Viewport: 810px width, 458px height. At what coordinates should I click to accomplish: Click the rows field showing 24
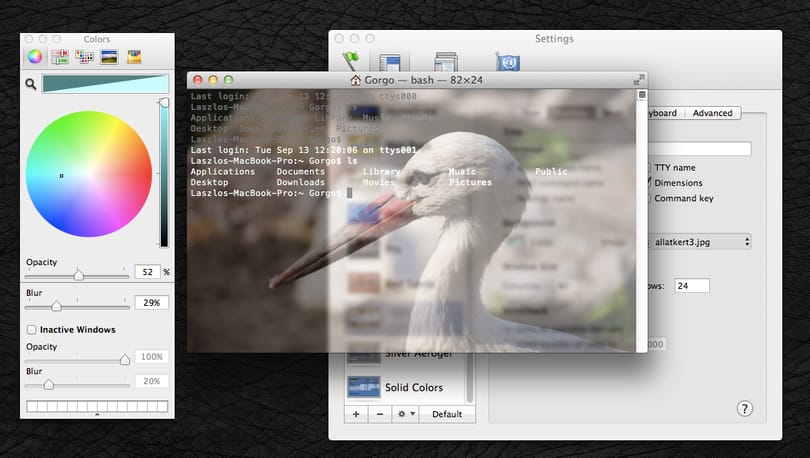coord(692,286)
